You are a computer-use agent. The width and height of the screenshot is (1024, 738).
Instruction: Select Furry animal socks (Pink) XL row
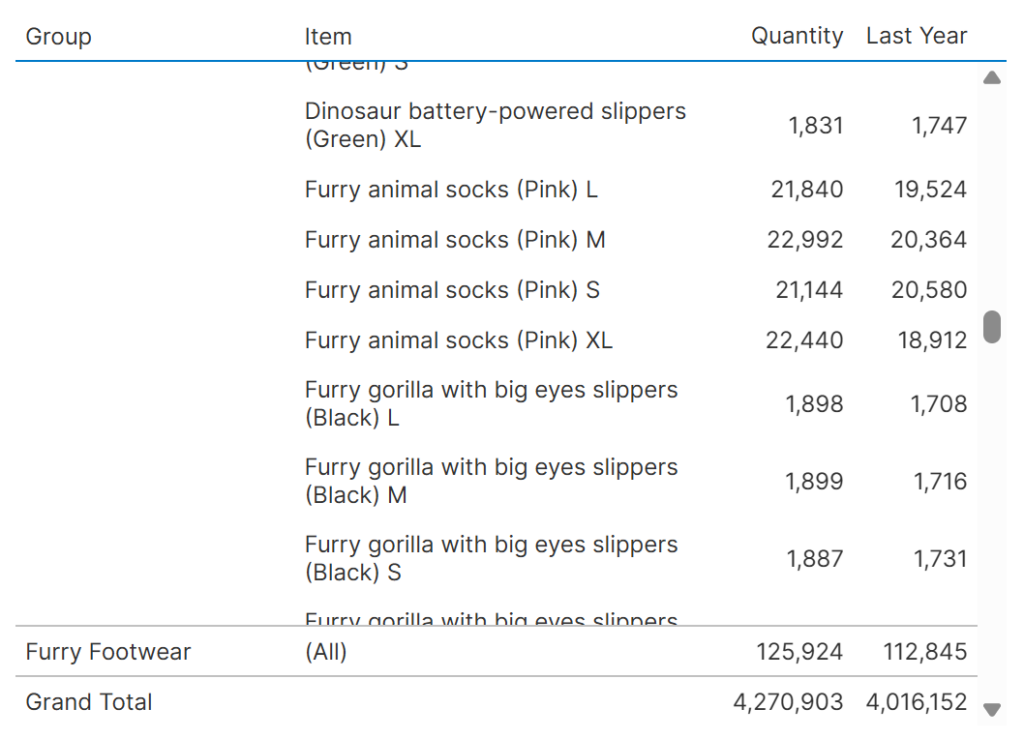point(458,340)
